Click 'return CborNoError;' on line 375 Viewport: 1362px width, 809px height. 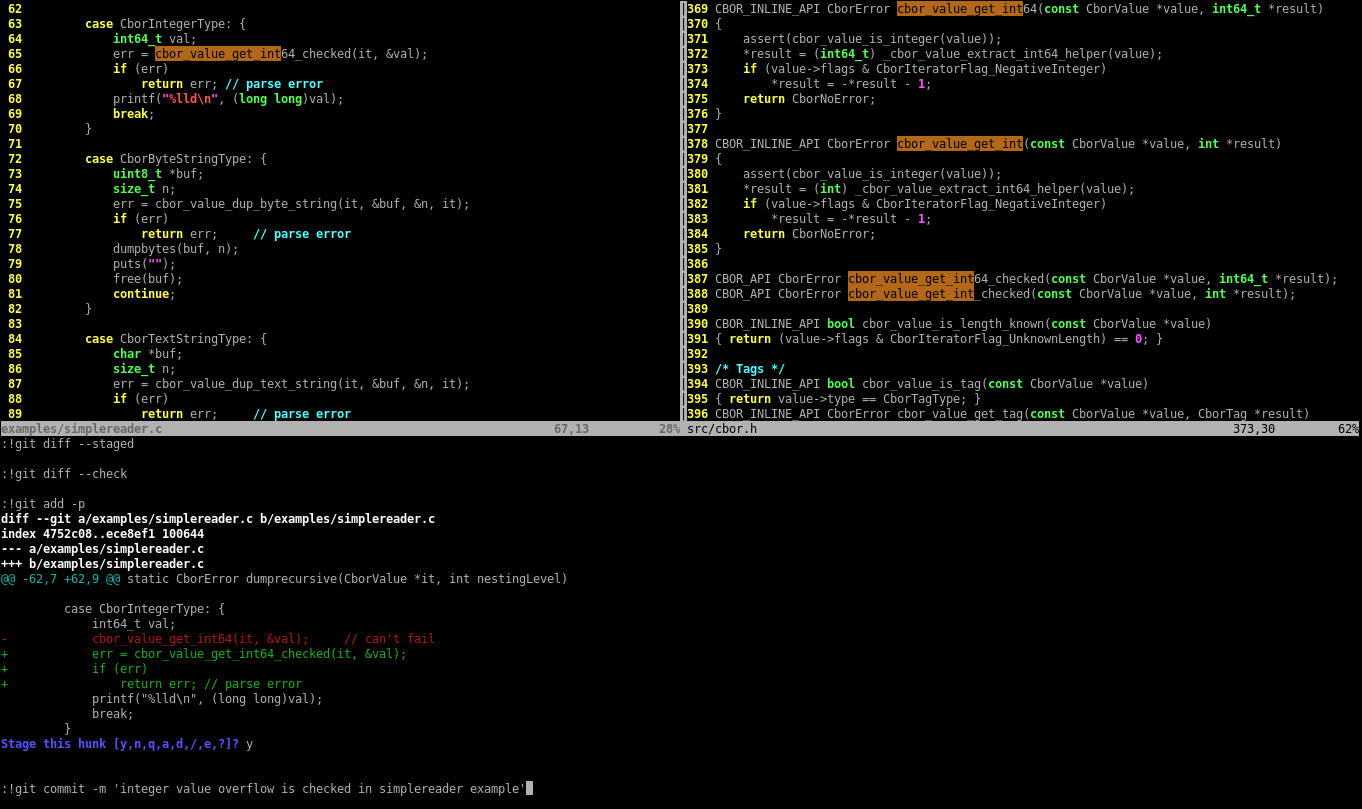[809, 99]
